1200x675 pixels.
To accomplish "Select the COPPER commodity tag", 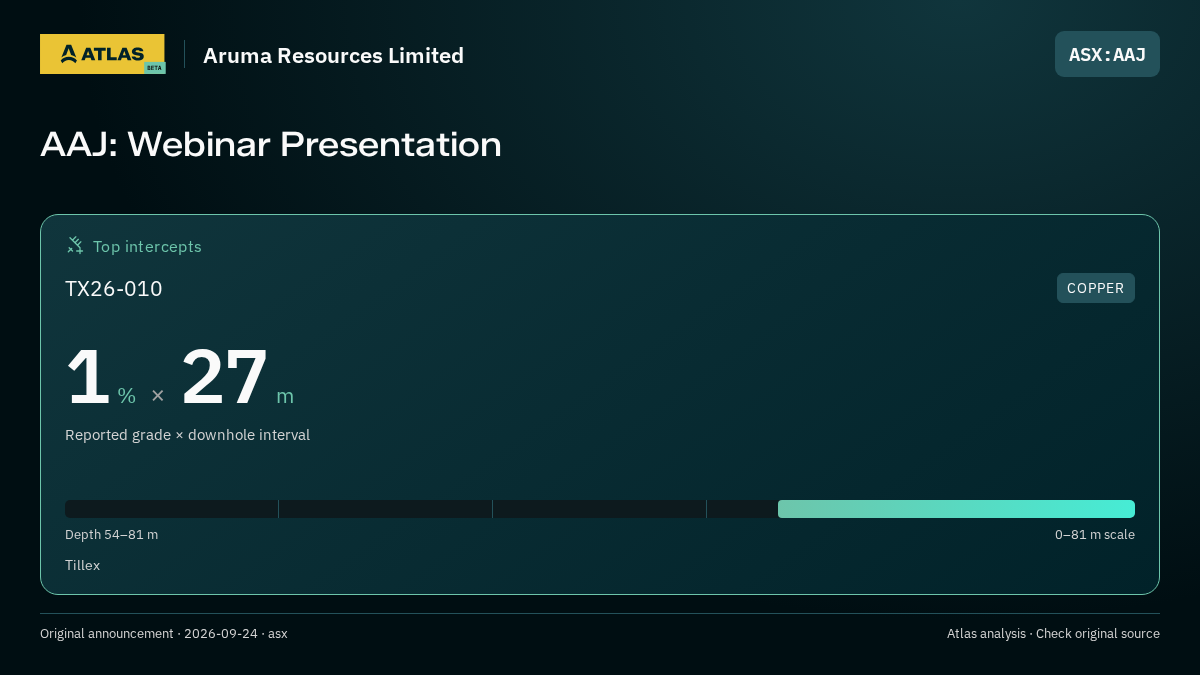I will pos(1095,288).
